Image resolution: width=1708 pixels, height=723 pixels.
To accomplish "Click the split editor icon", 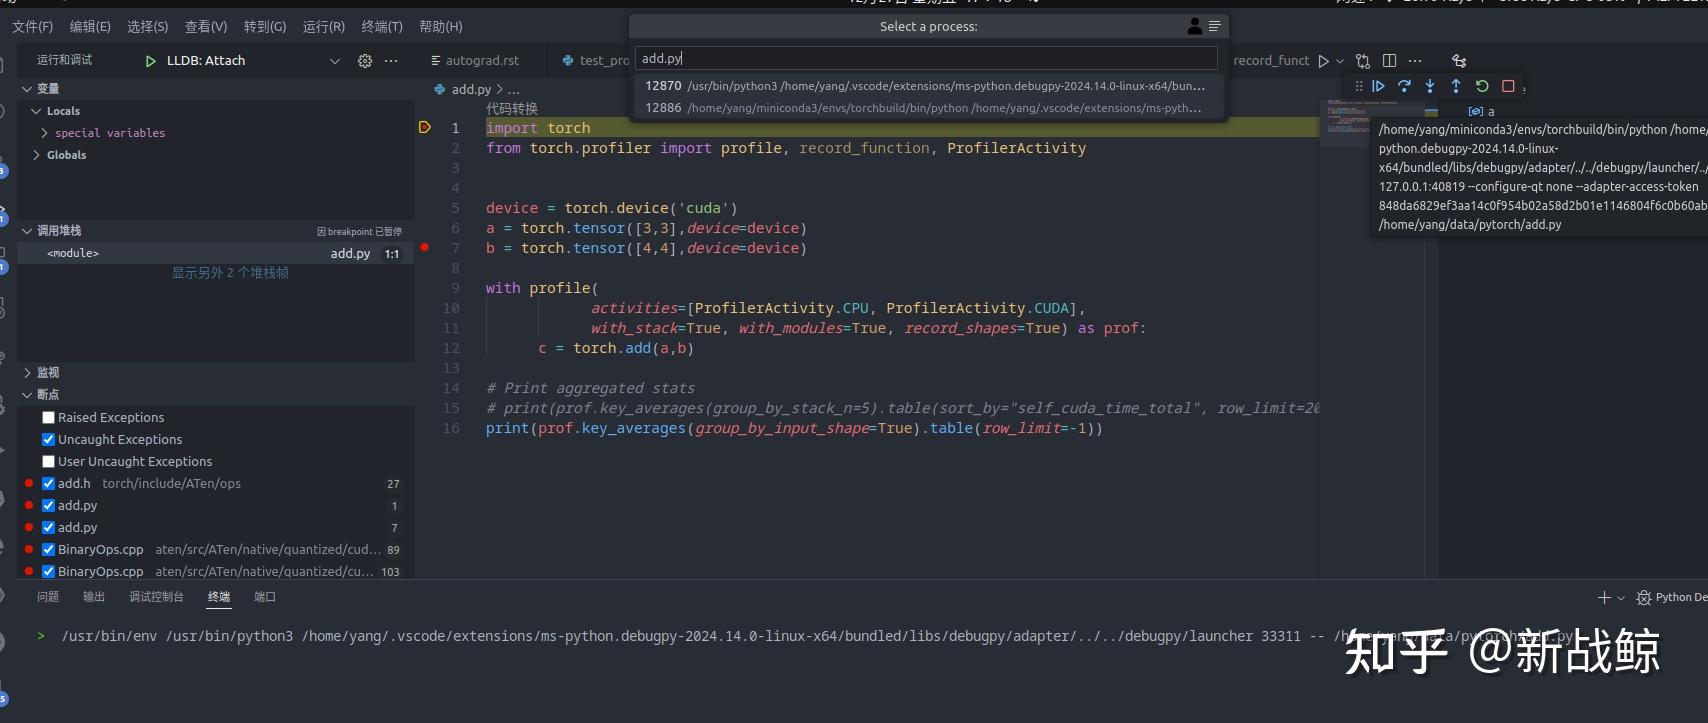I will click(x=1389, y=61).
